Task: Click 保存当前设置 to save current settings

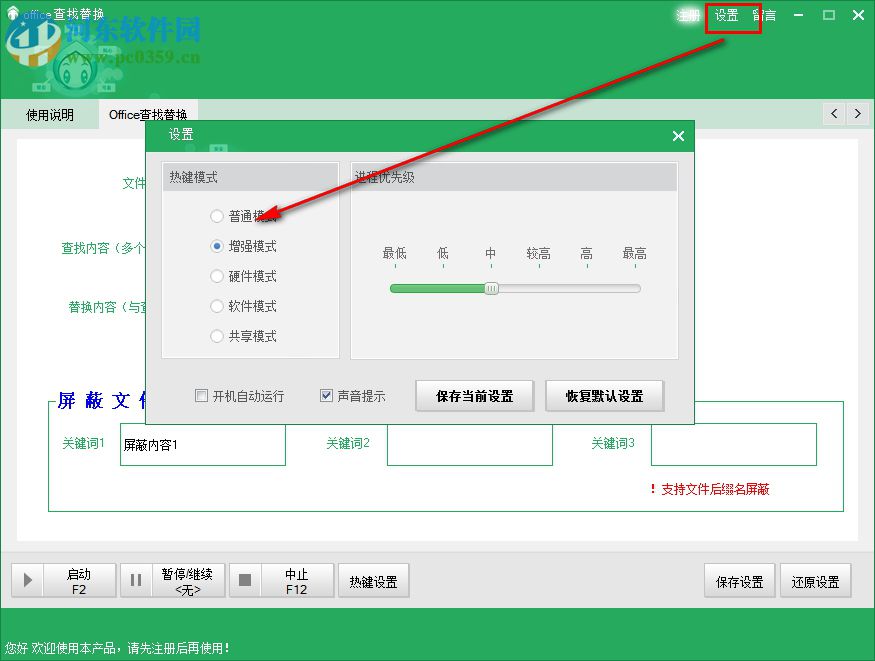Action: click(x=474, y=395)
